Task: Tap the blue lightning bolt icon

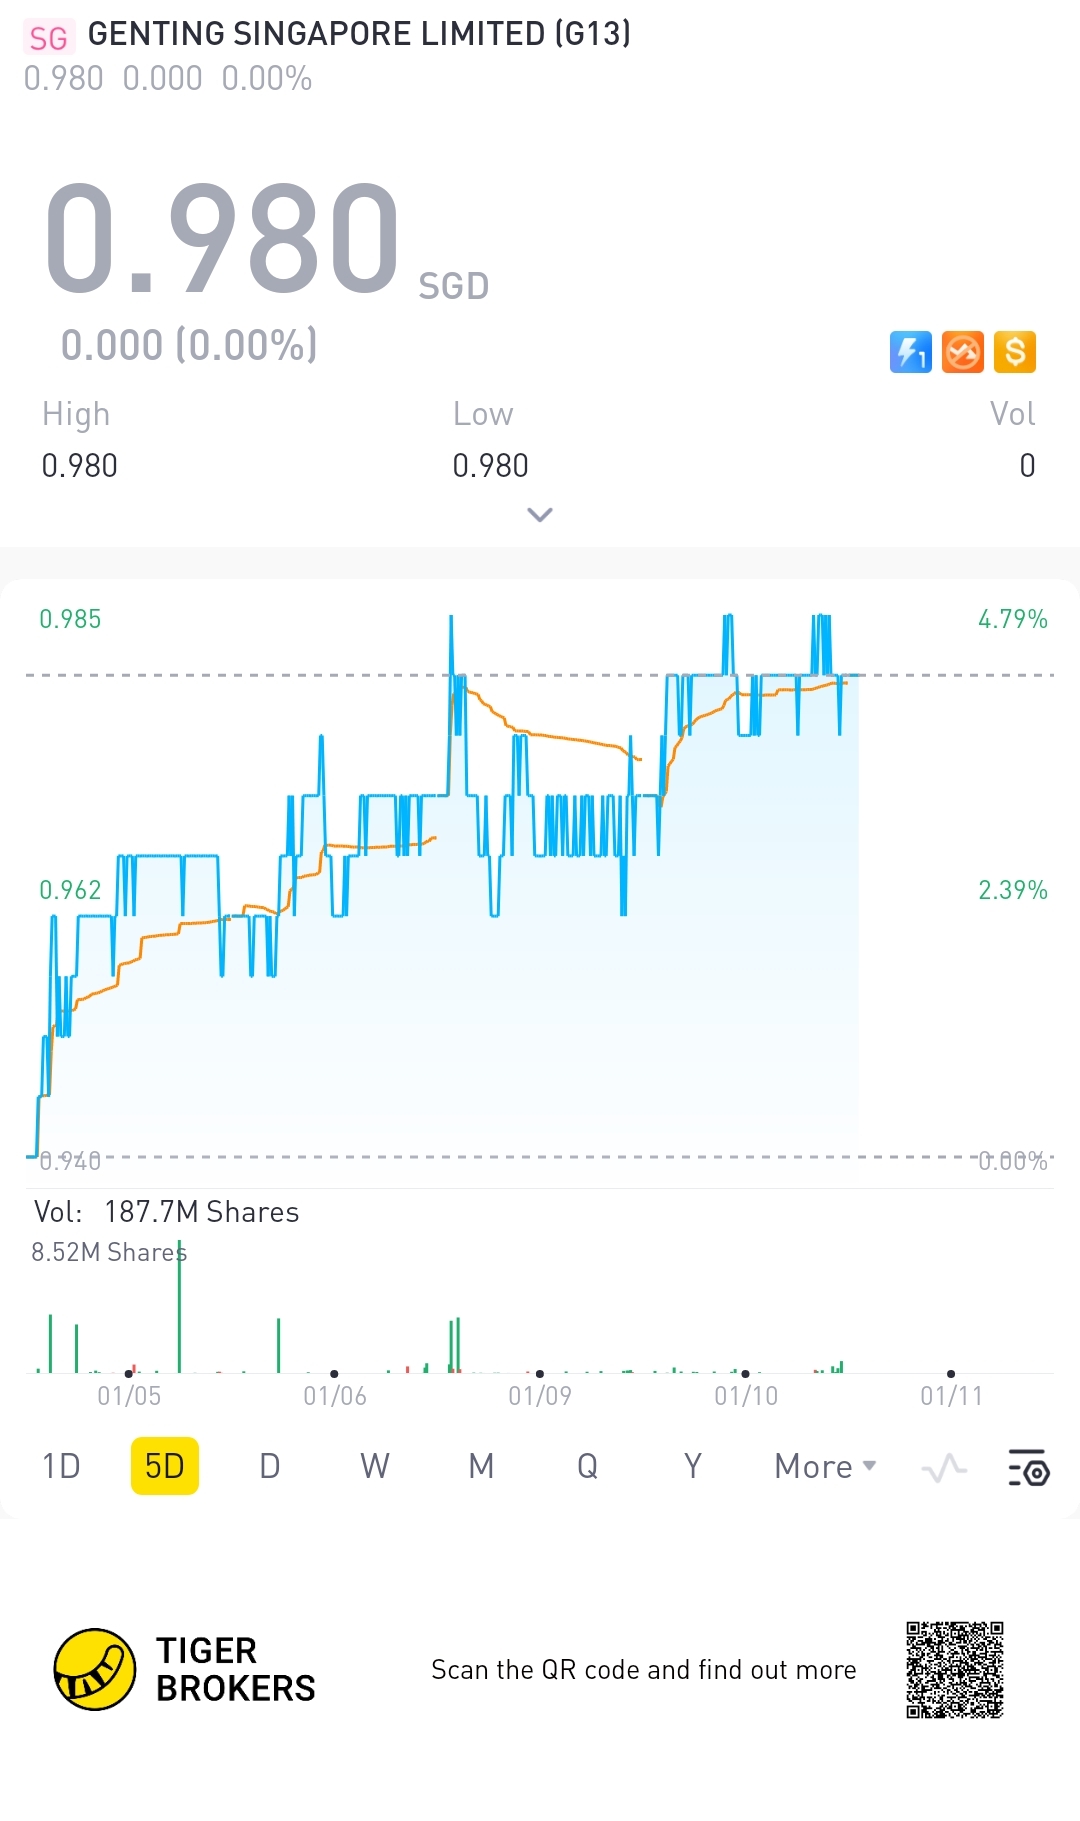Action: pyautogui.click(x=910, y=352)
